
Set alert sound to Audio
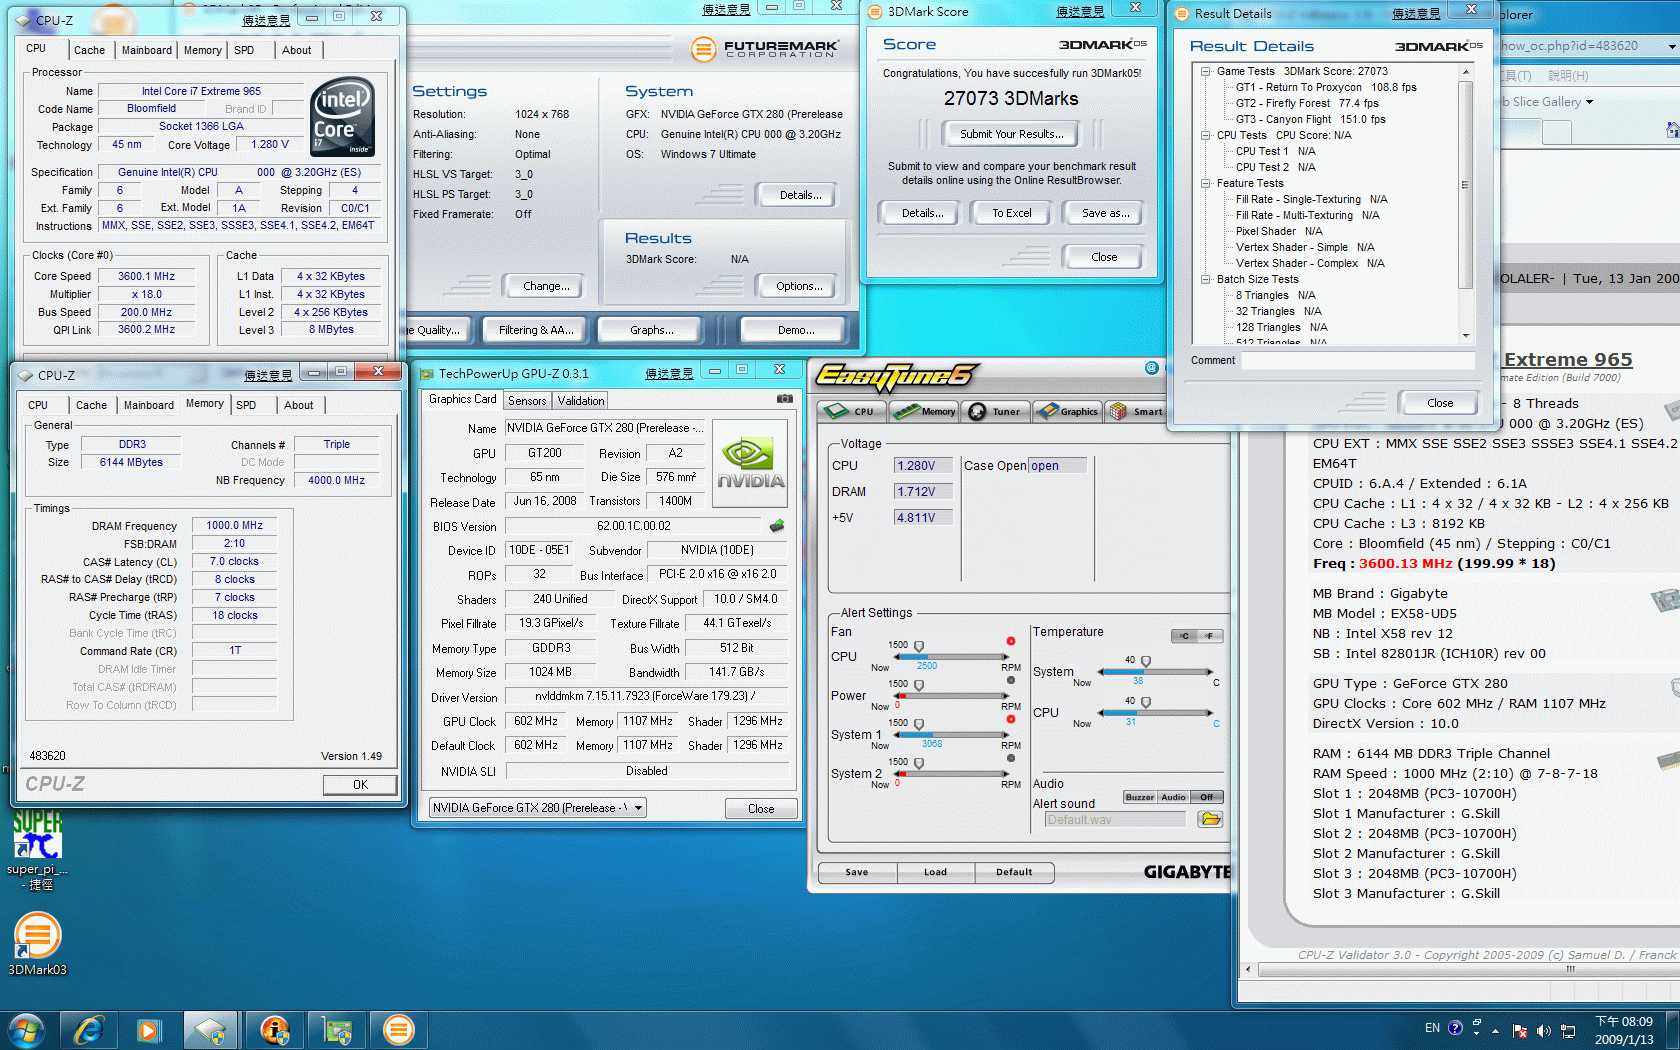(1173, 797)
